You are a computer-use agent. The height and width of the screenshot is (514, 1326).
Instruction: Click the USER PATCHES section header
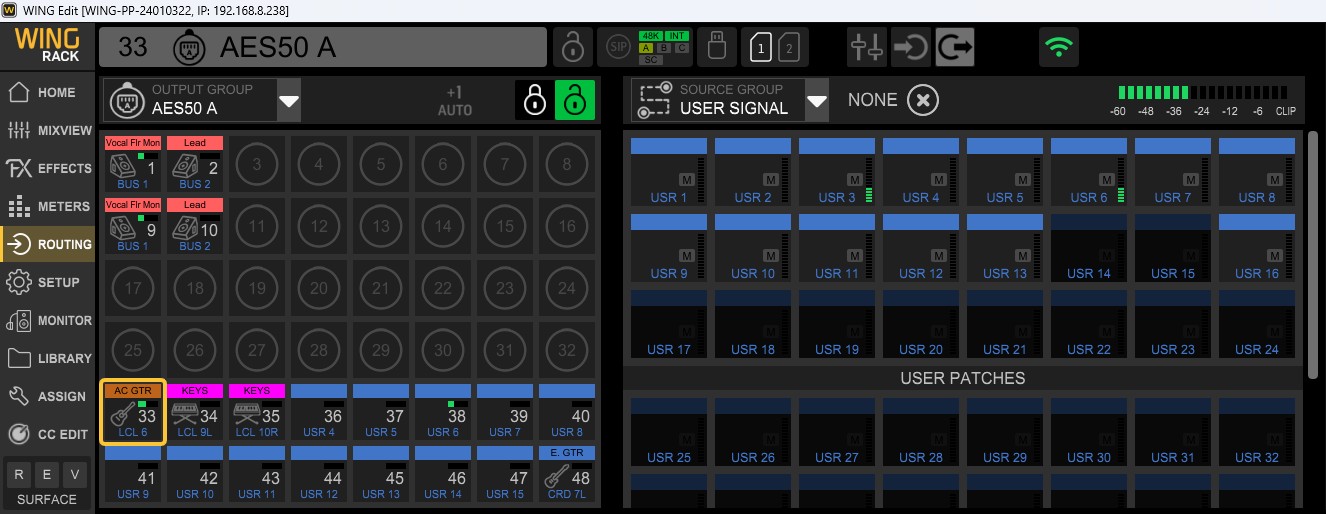click(962, 378)
